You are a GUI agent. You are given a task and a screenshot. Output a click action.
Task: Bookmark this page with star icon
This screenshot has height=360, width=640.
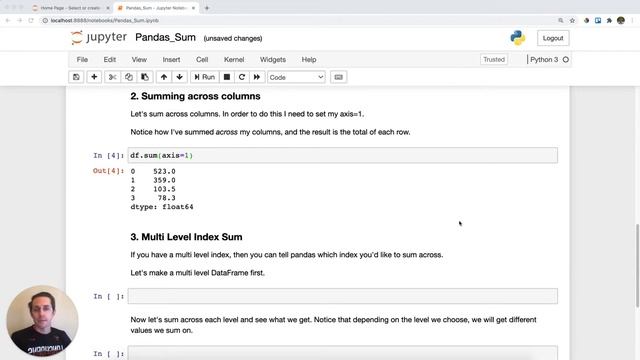point(572,20)
